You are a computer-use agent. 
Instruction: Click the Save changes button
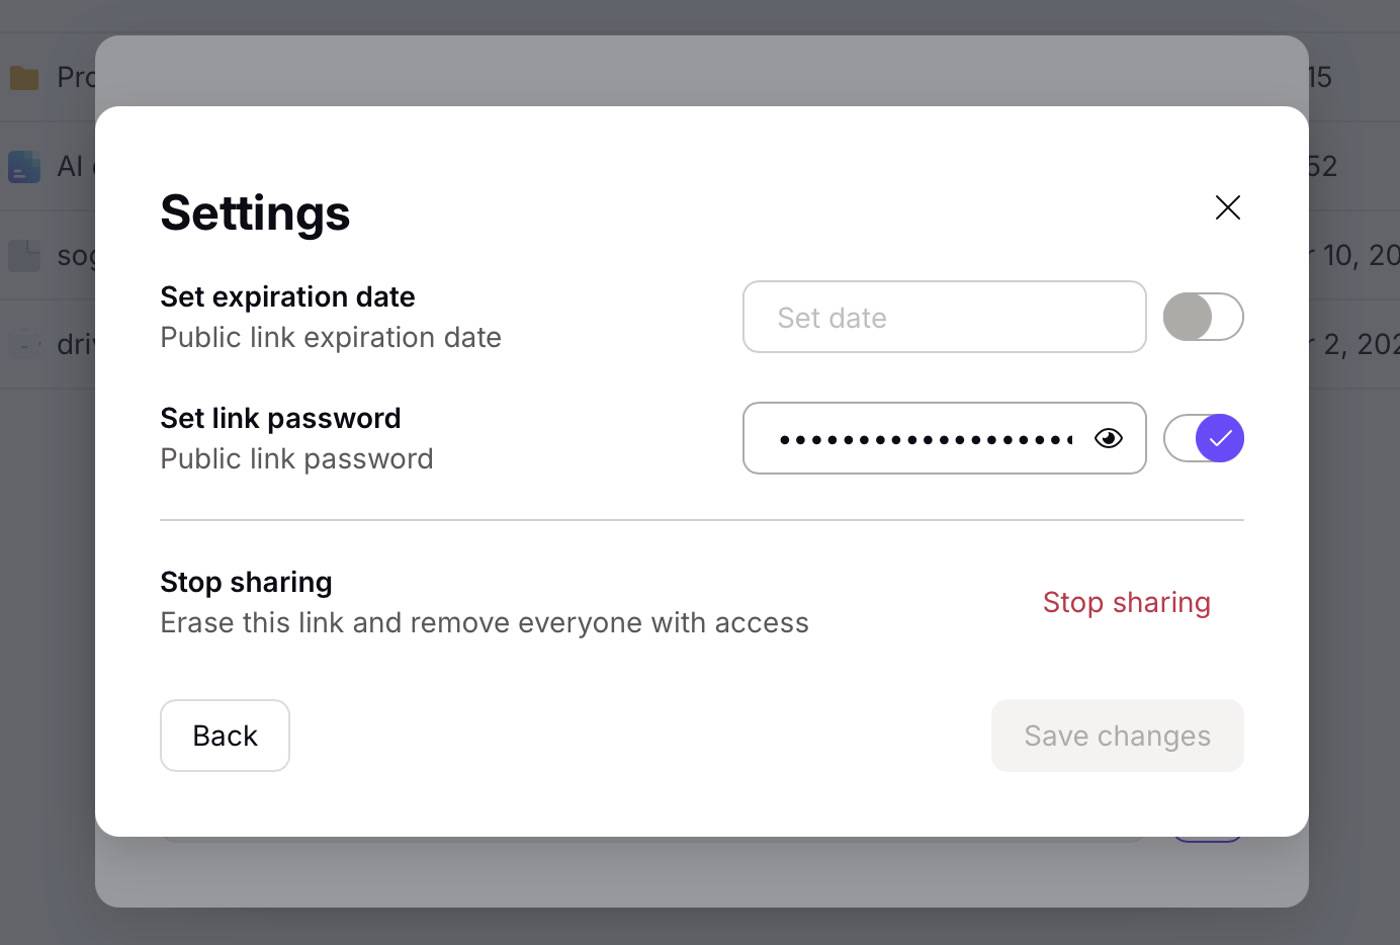(x=1117, y=735)
